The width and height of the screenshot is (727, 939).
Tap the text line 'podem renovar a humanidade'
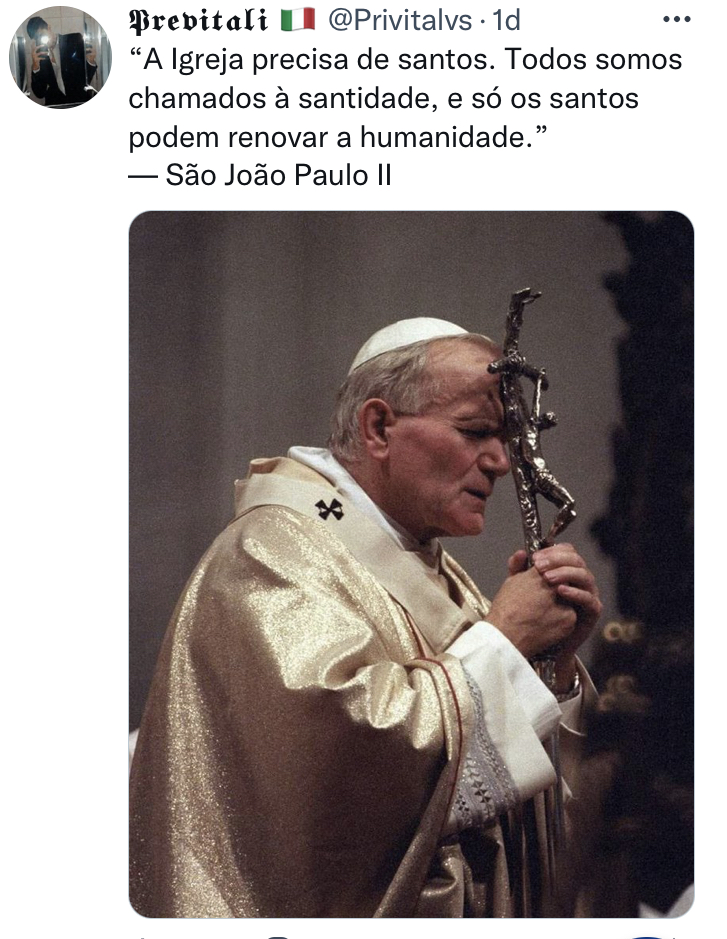click(x=338, y=137)
